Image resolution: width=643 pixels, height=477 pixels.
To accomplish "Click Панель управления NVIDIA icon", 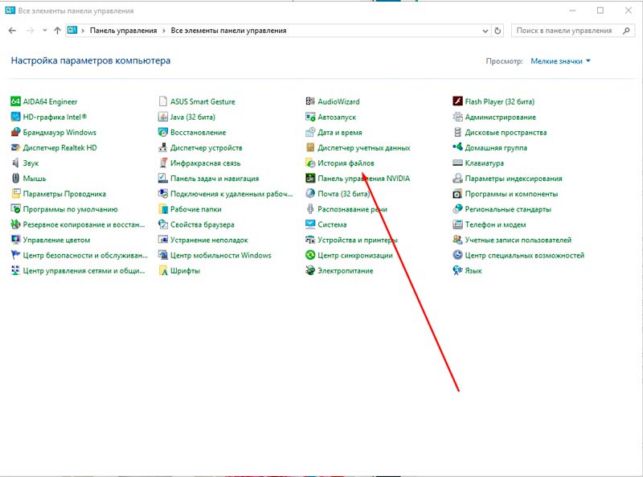I will tap(310, 178).
